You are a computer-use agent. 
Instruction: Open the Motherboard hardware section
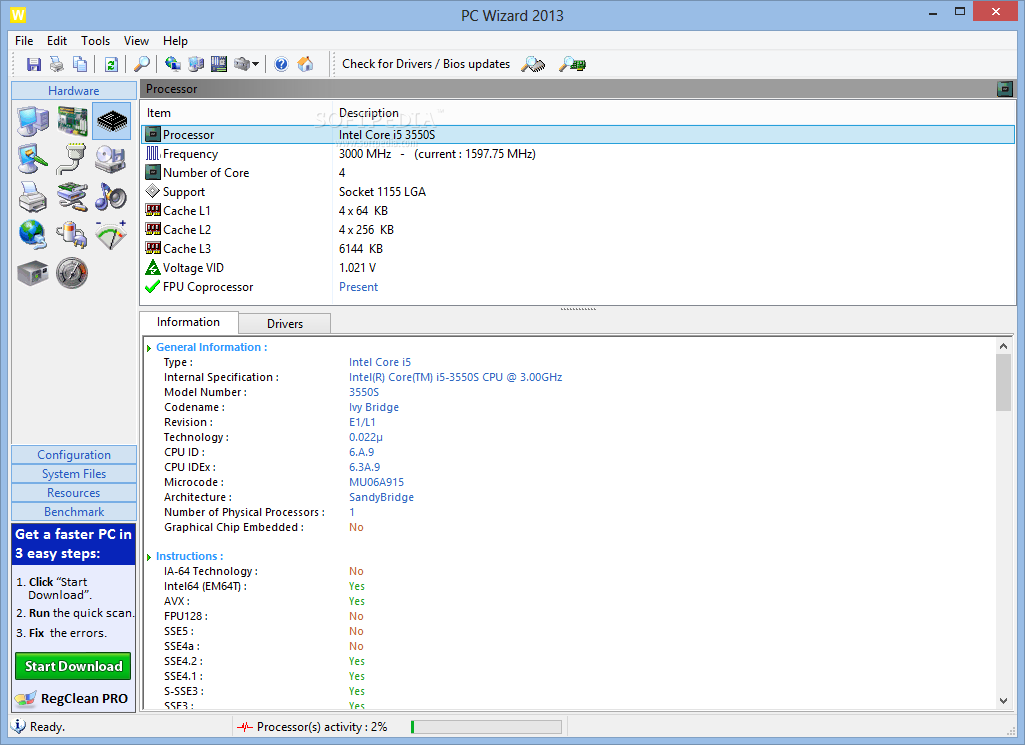pyautogui.click(x=72, y=120)
